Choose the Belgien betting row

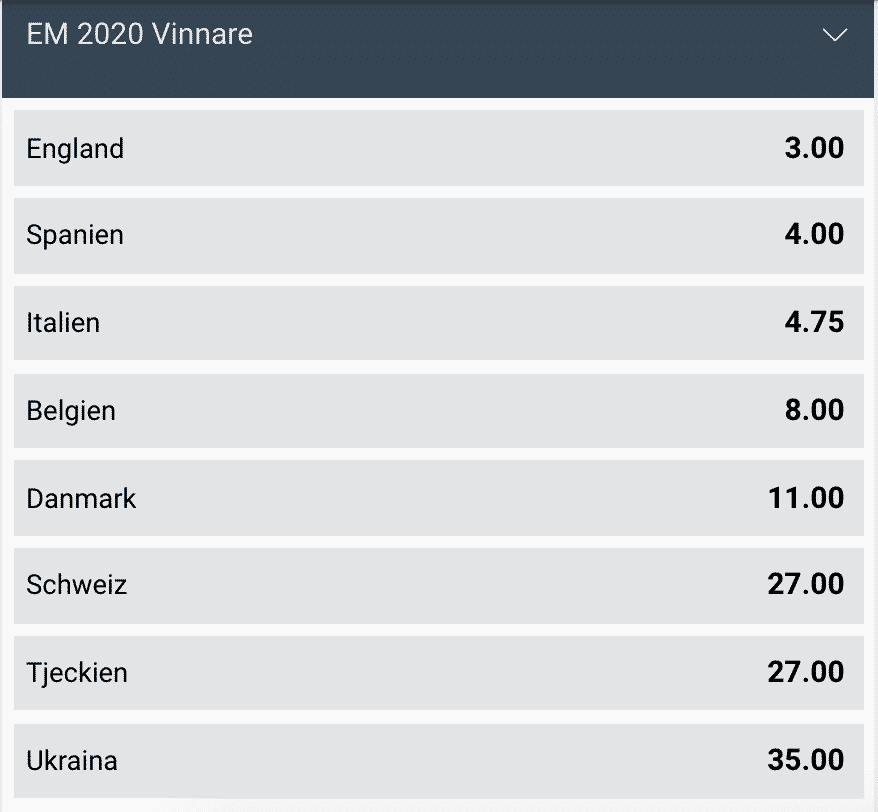438,410
